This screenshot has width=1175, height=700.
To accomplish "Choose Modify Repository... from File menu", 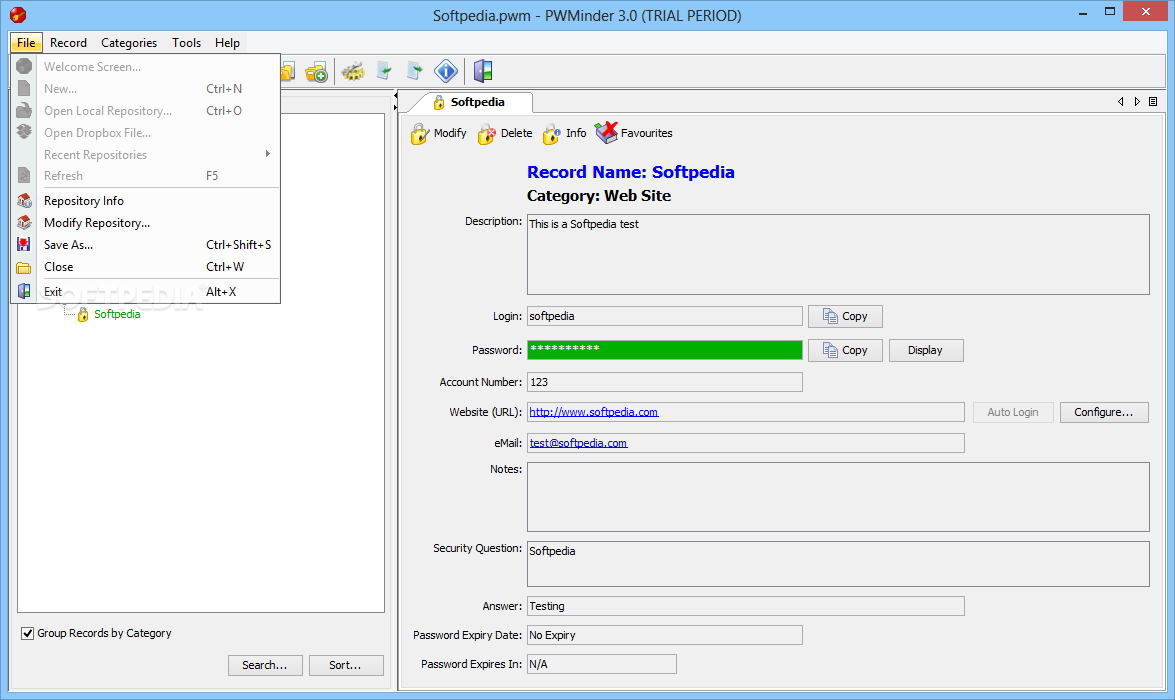I will tap(145, 223).
